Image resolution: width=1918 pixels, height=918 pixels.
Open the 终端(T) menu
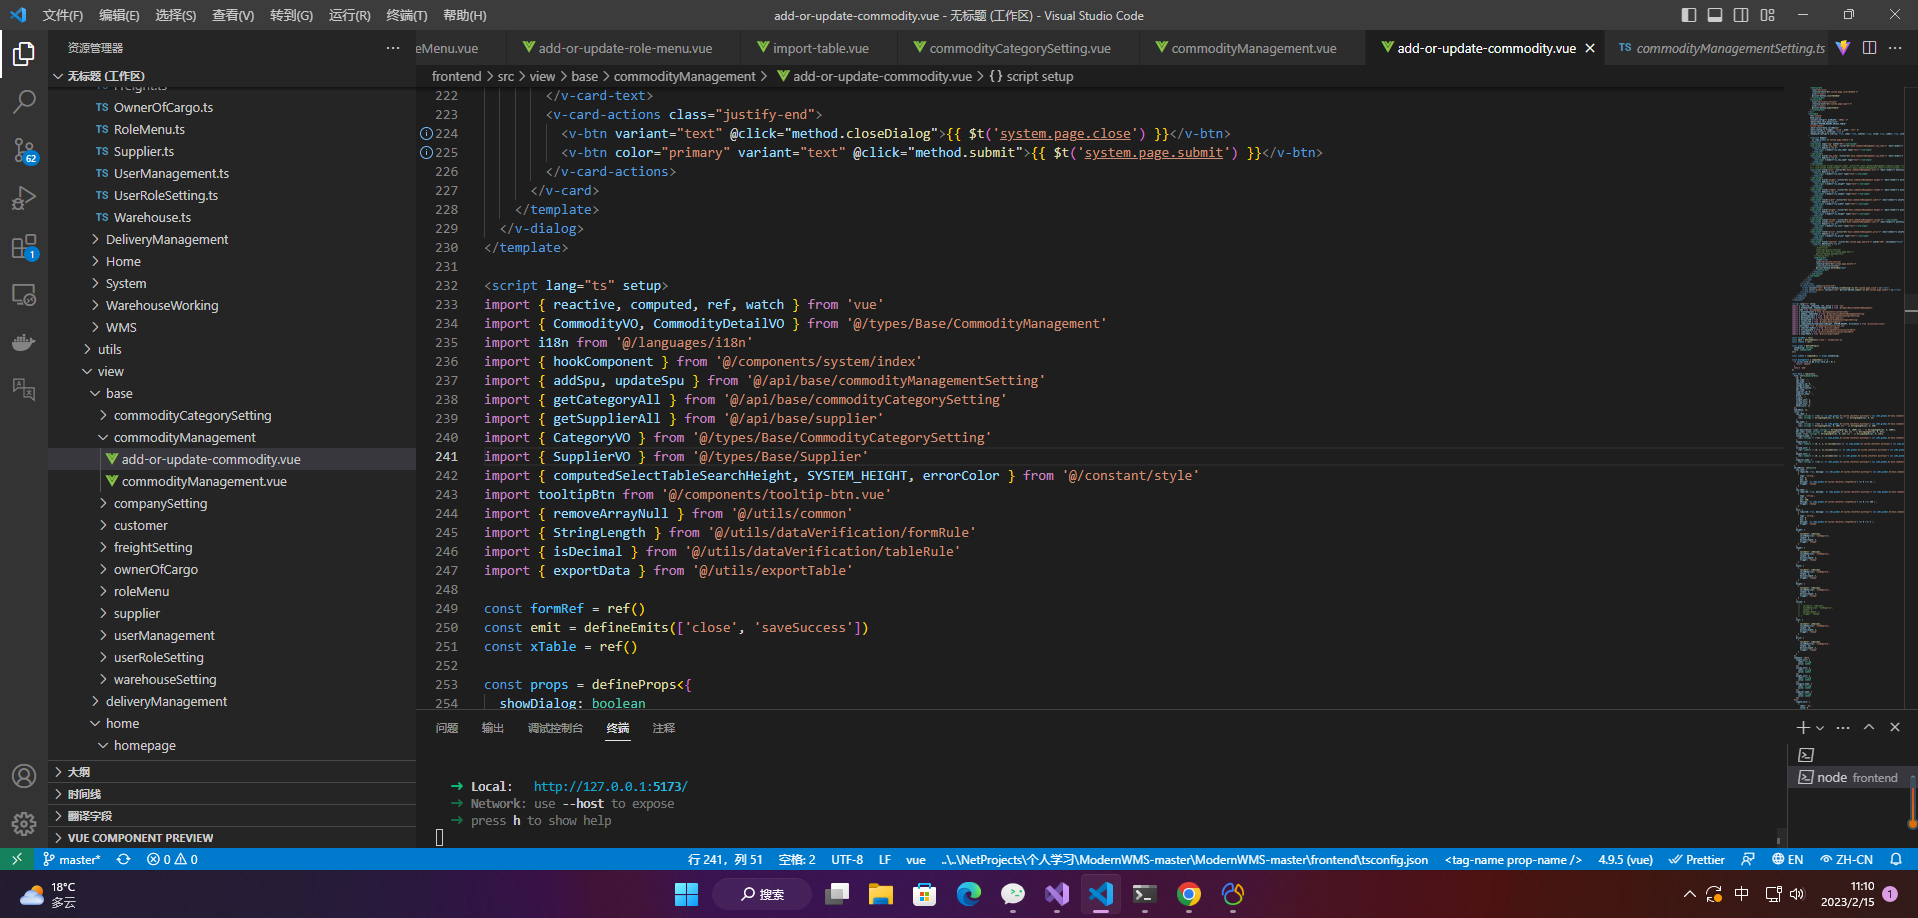point(407,15)
